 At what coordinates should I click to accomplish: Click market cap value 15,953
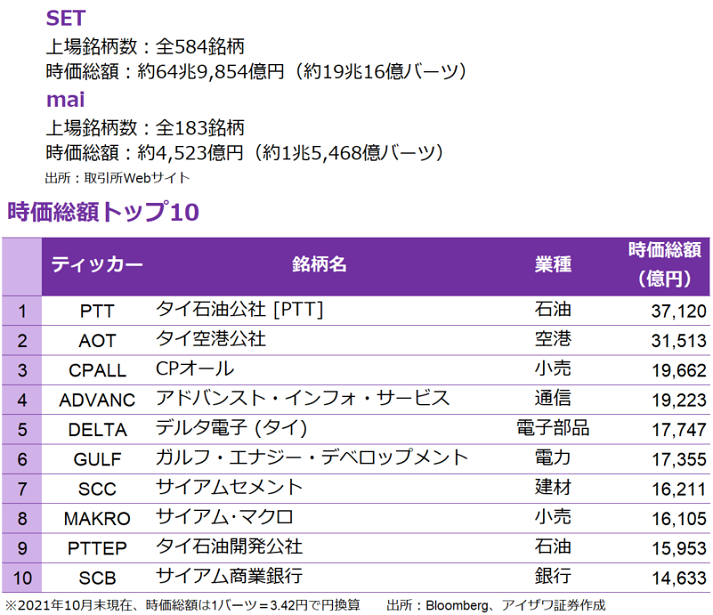pos(678,549)
